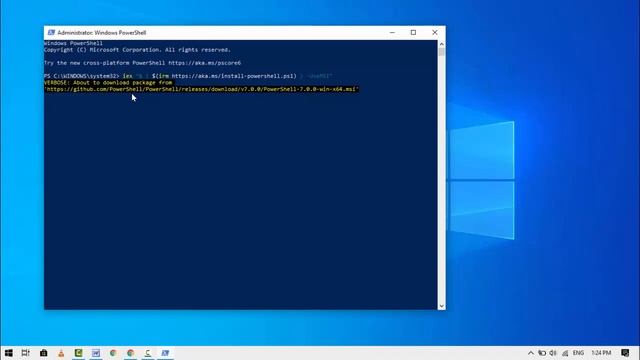This screenshot has height=360, width=640.
Task: Show hidden system tray icons
Action: [531, 353]
